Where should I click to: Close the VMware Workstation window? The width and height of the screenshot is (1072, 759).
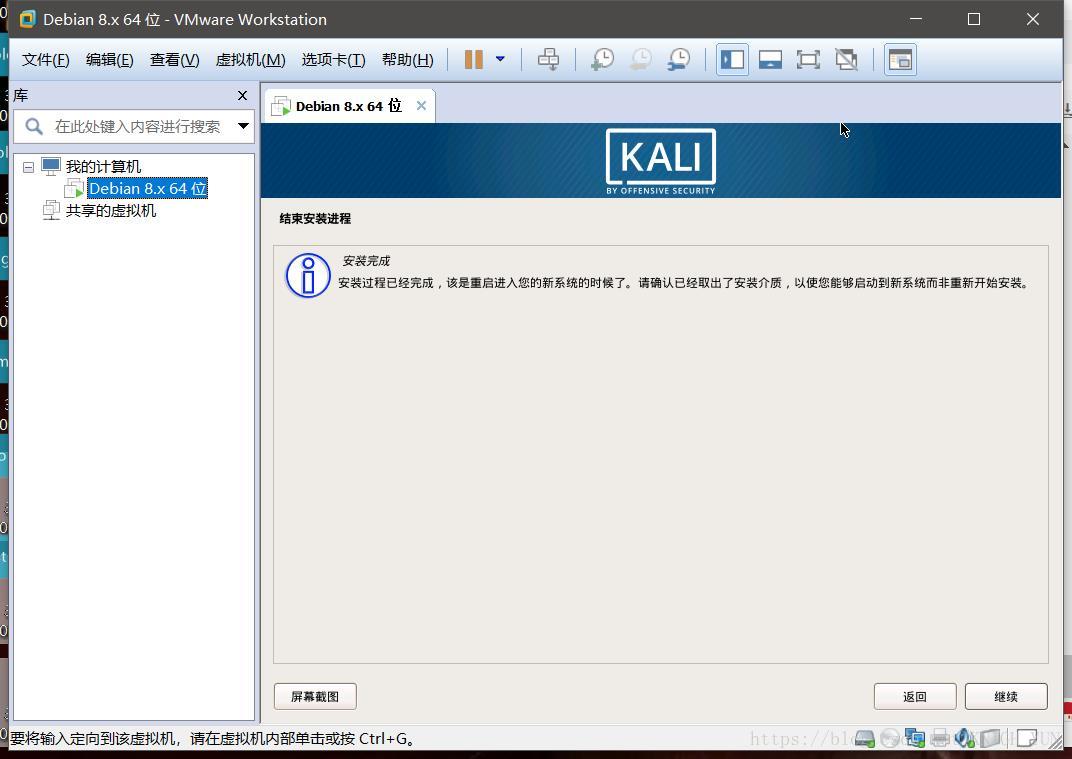(1033, 19)
